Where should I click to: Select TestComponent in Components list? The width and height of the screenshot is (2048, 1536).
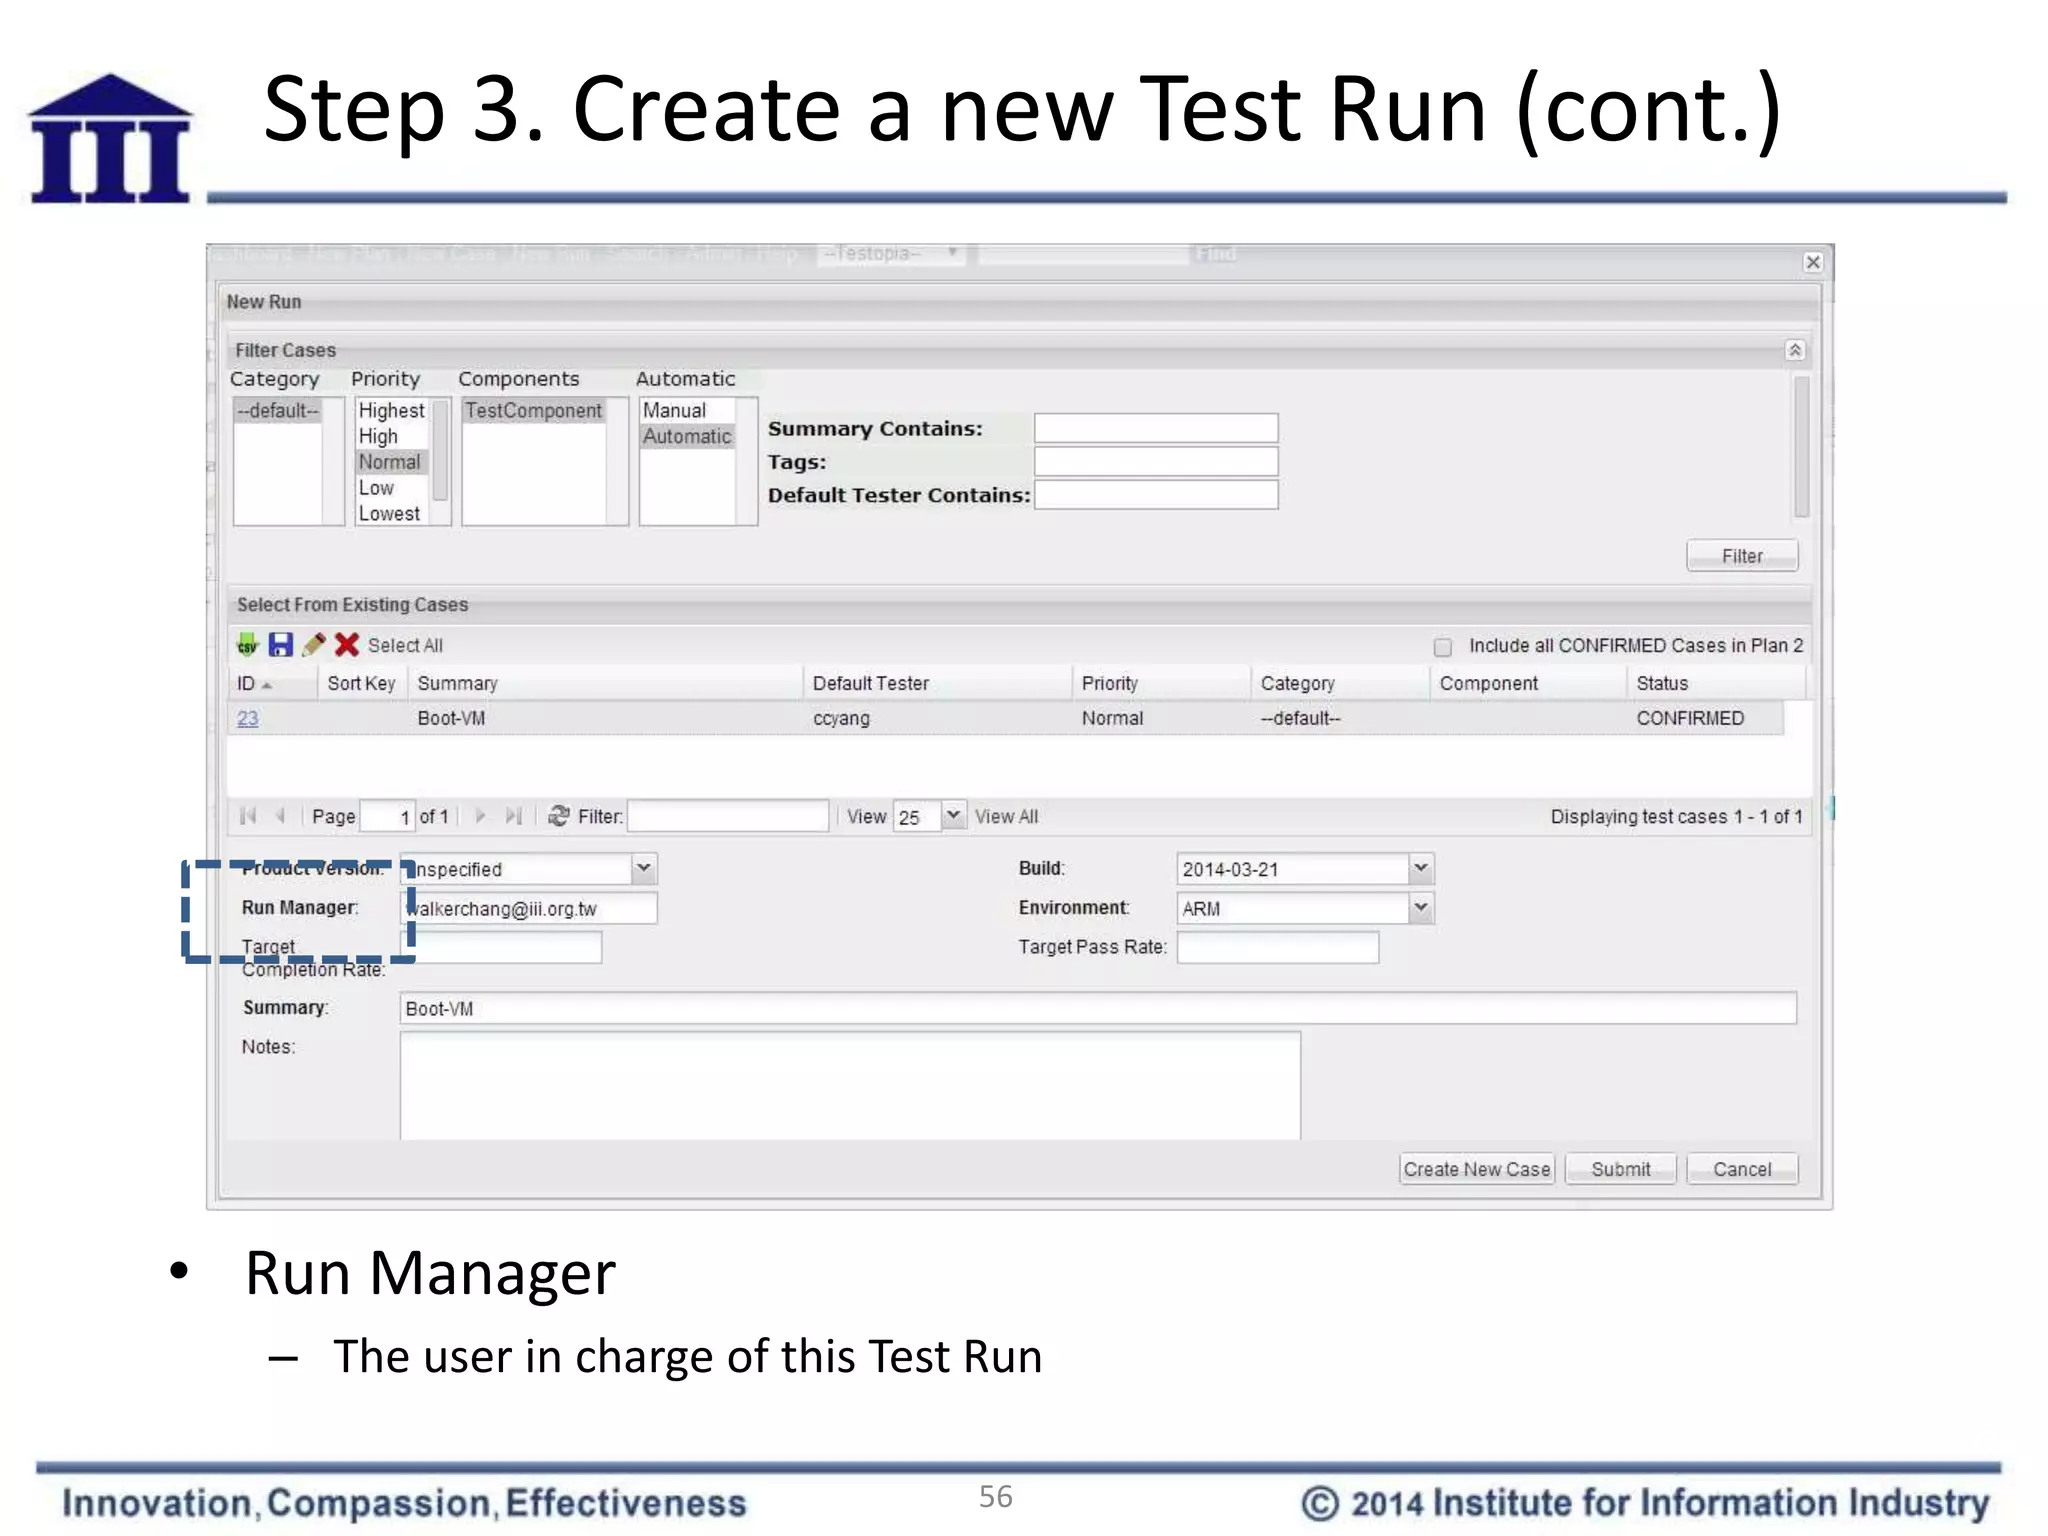534,411
